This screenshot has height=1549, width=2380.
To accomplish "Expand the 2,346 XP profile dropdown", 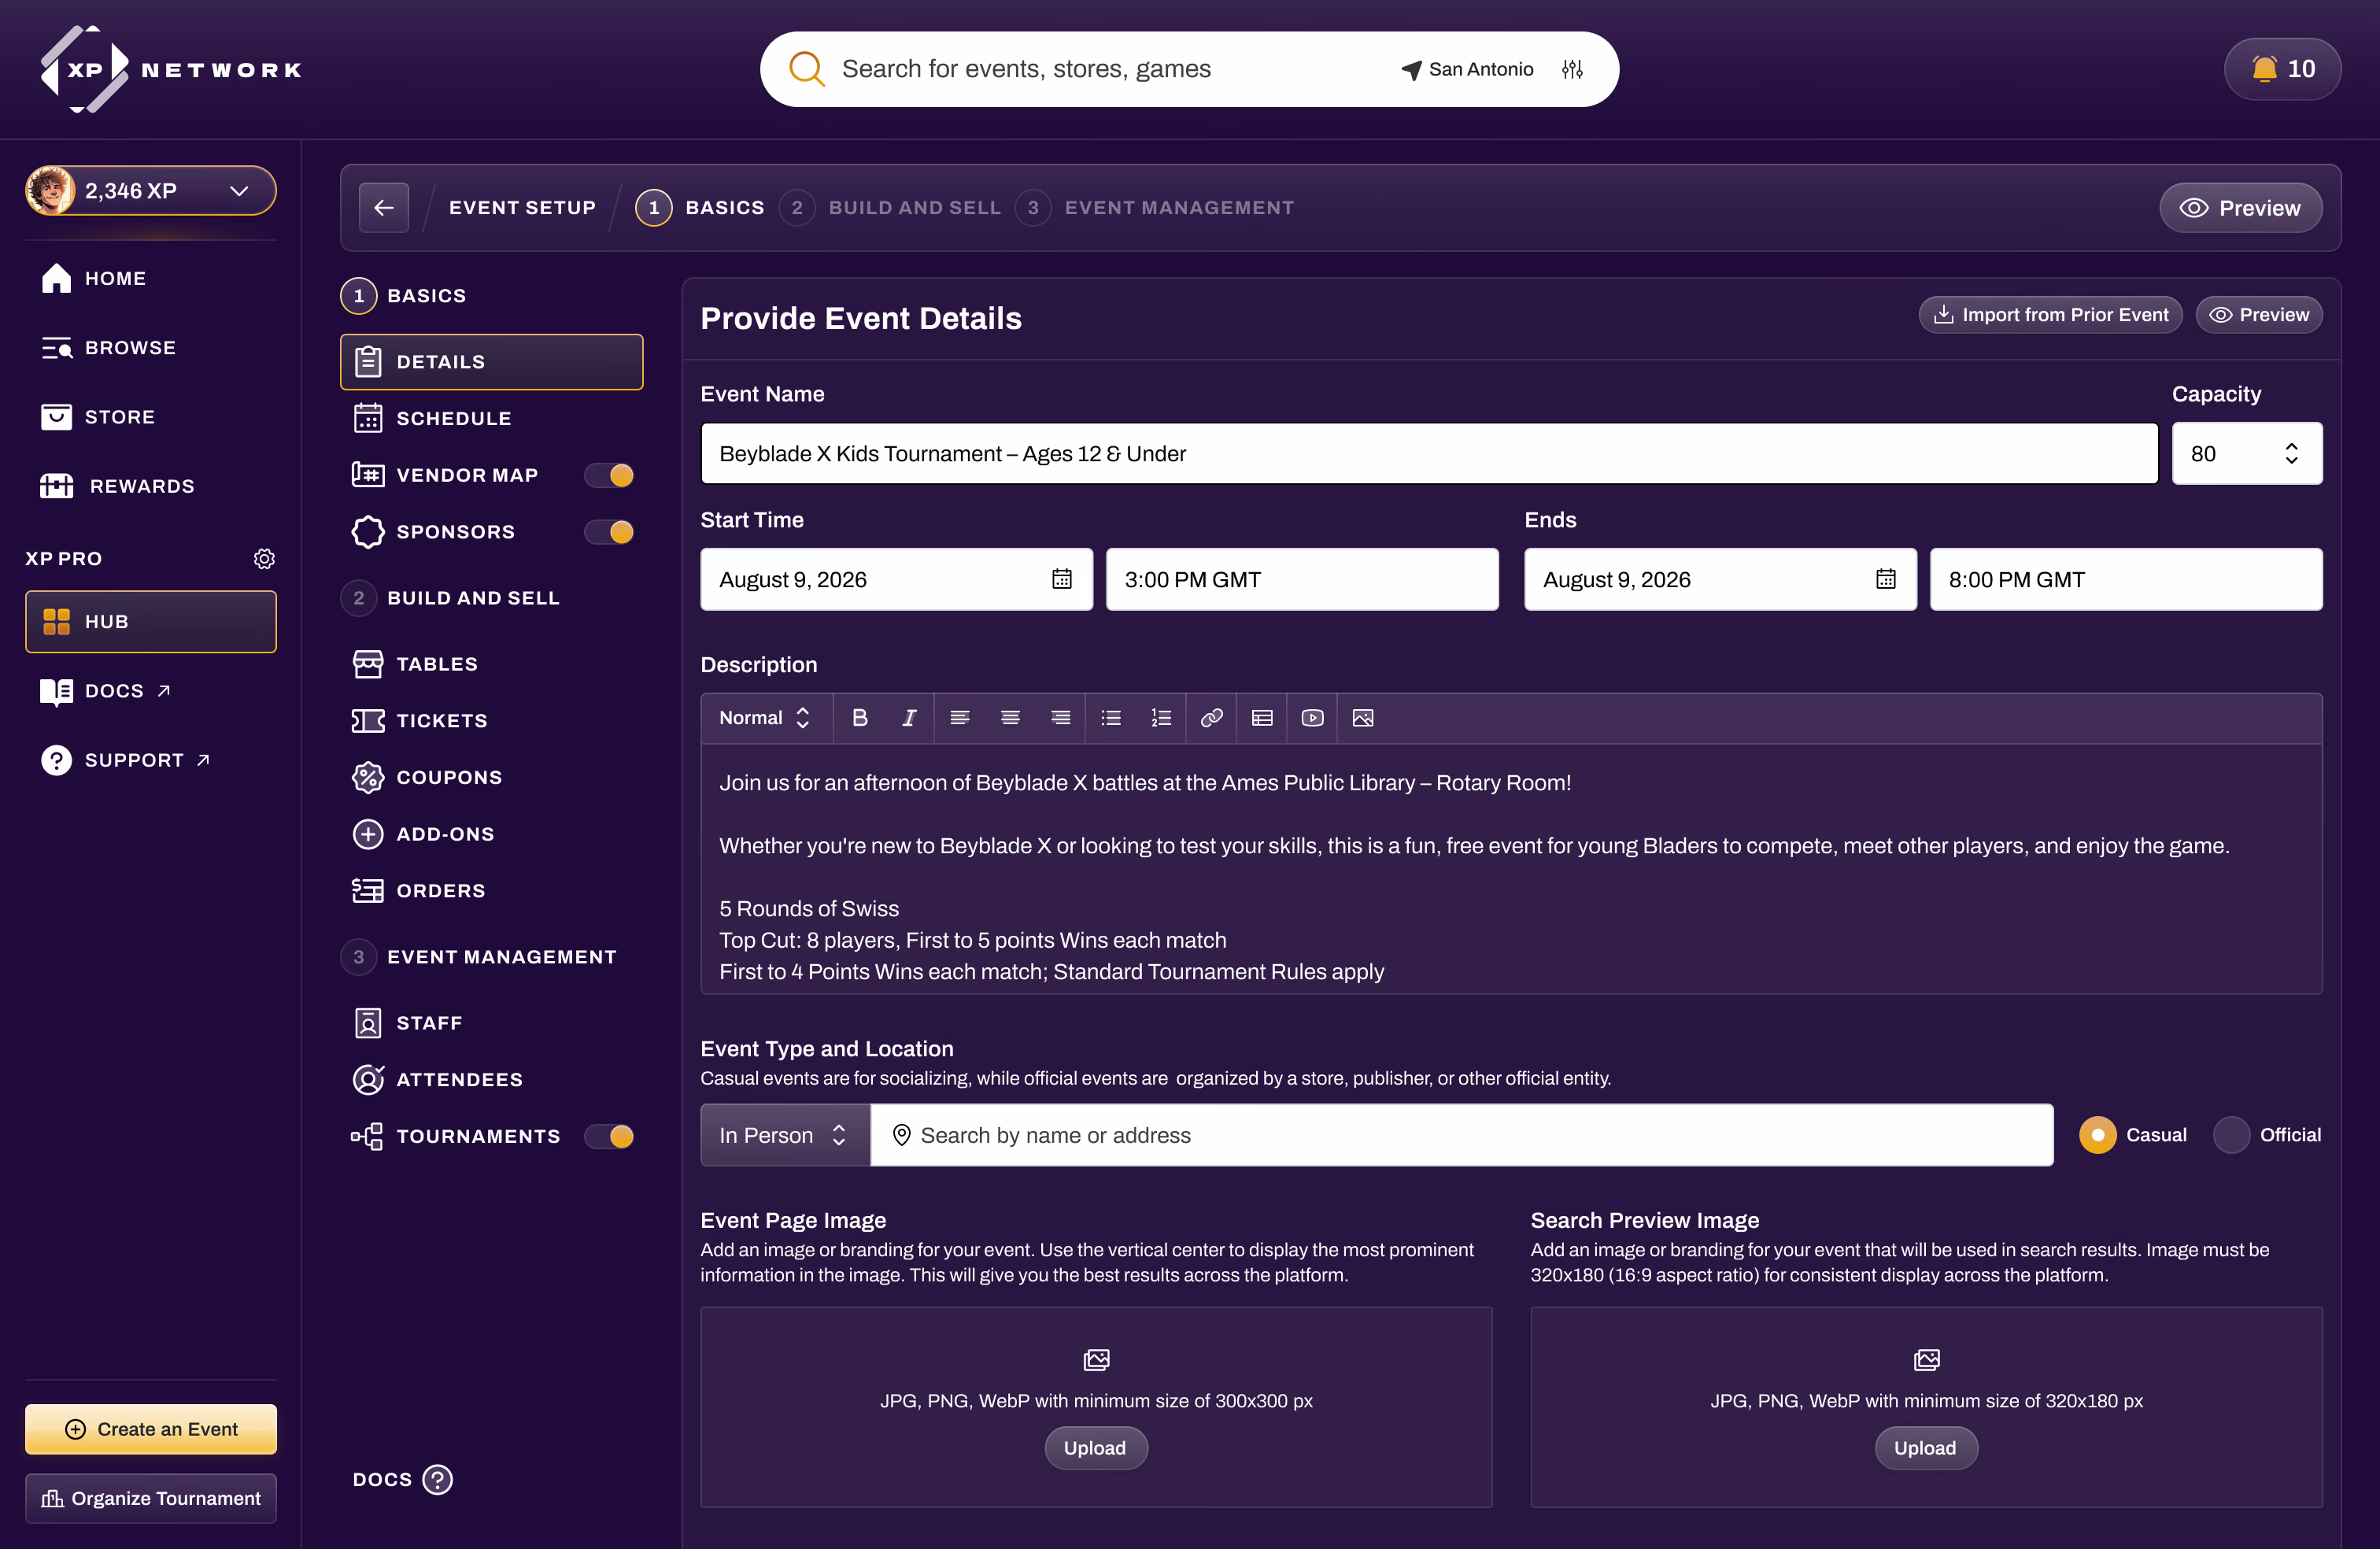I will (151, 191).
